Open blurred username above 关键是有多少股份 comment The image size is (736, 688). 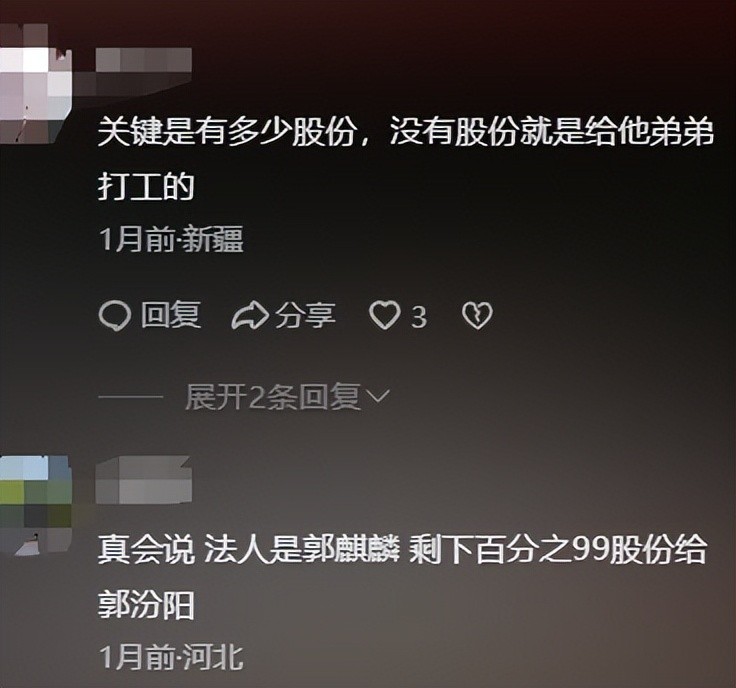pos(143,60)
